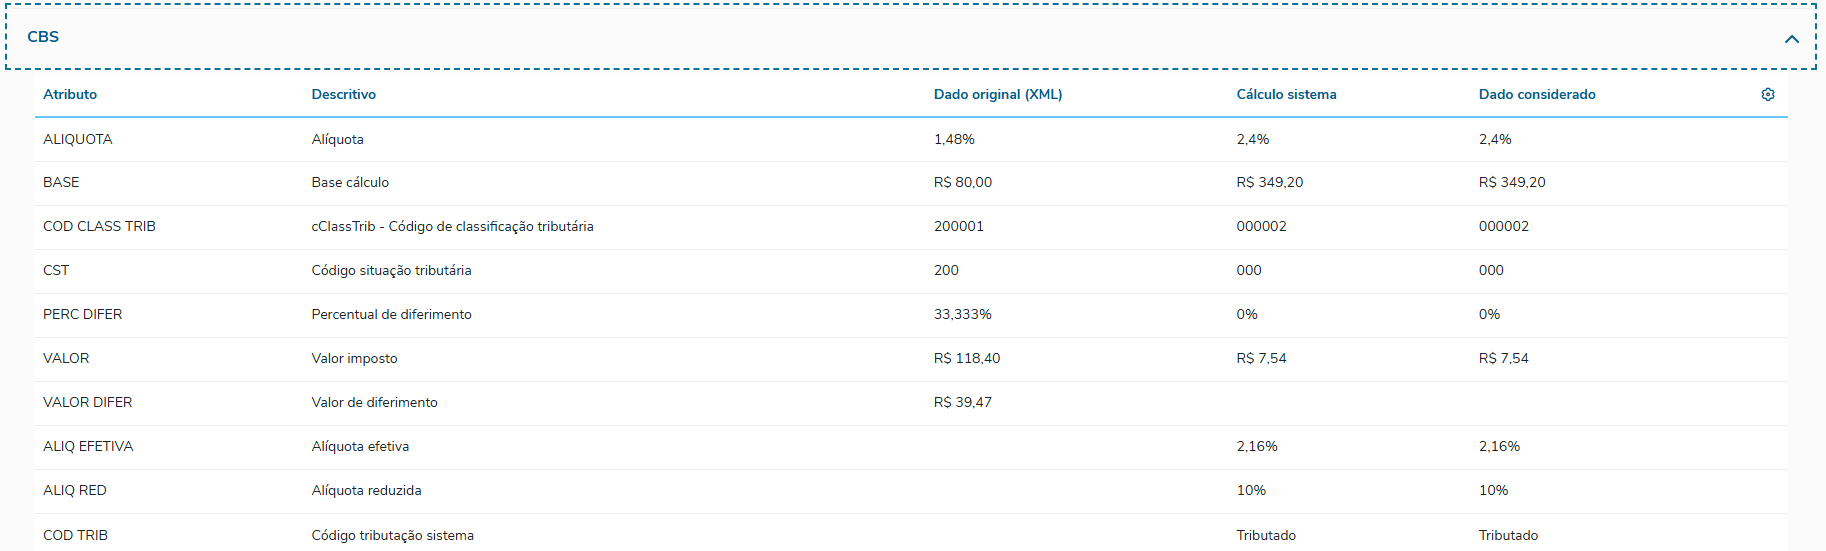Select Dado original (XML) column header
The image size is (1826, 551).
click(997, 94)
